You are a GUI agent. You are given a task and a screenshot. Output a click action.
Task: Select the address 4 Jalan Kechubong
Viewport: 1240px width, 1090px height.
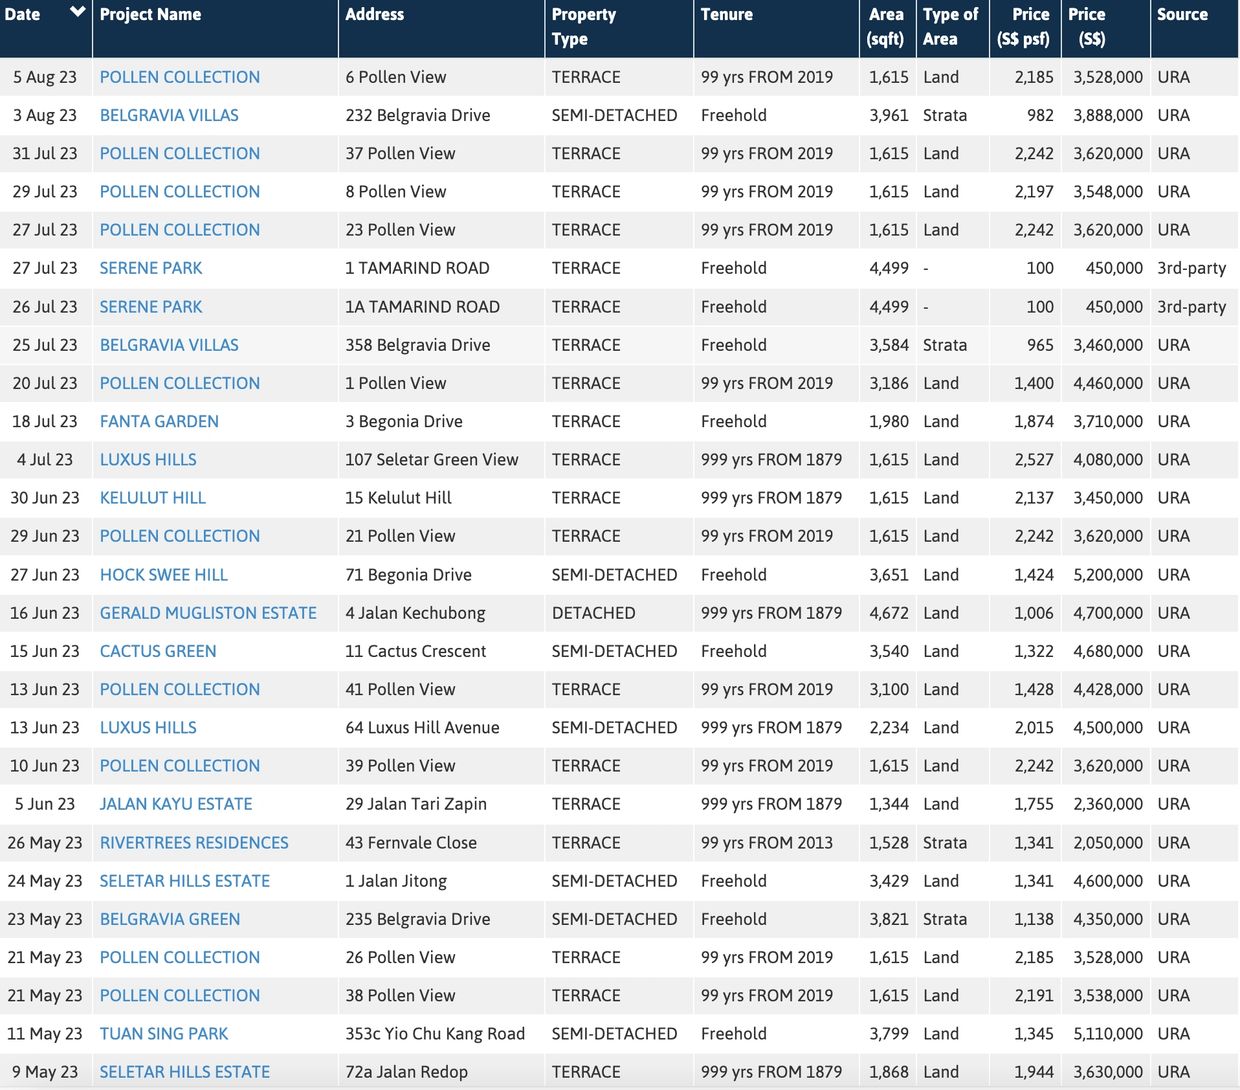[415, 613]
